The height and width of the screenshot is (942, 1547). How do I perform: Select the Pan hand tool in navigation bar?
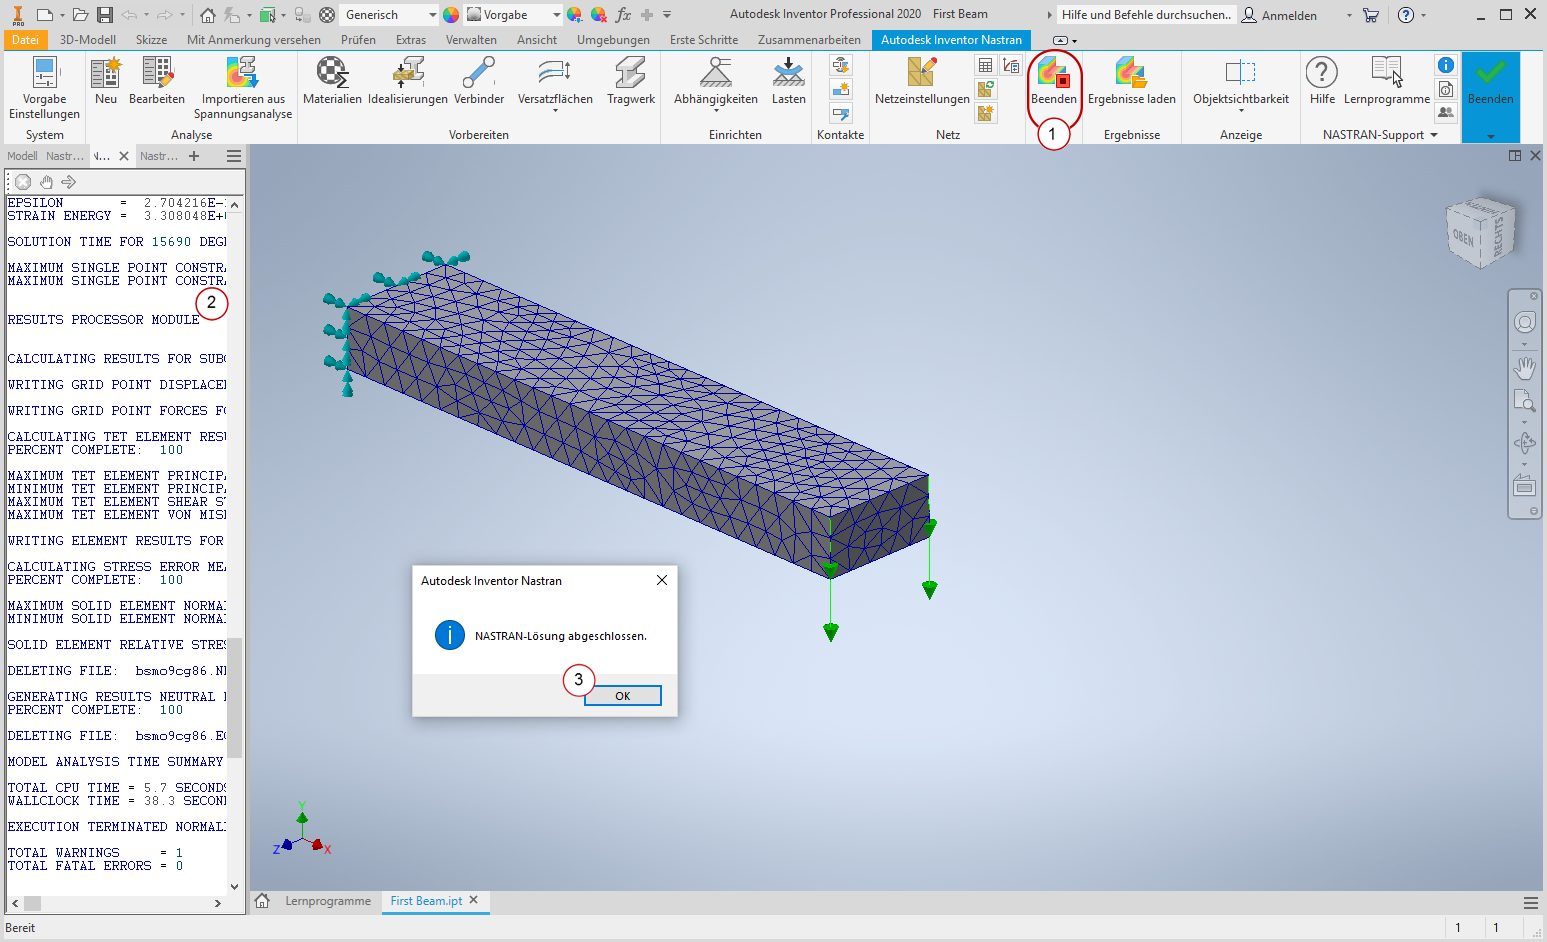1524,368
